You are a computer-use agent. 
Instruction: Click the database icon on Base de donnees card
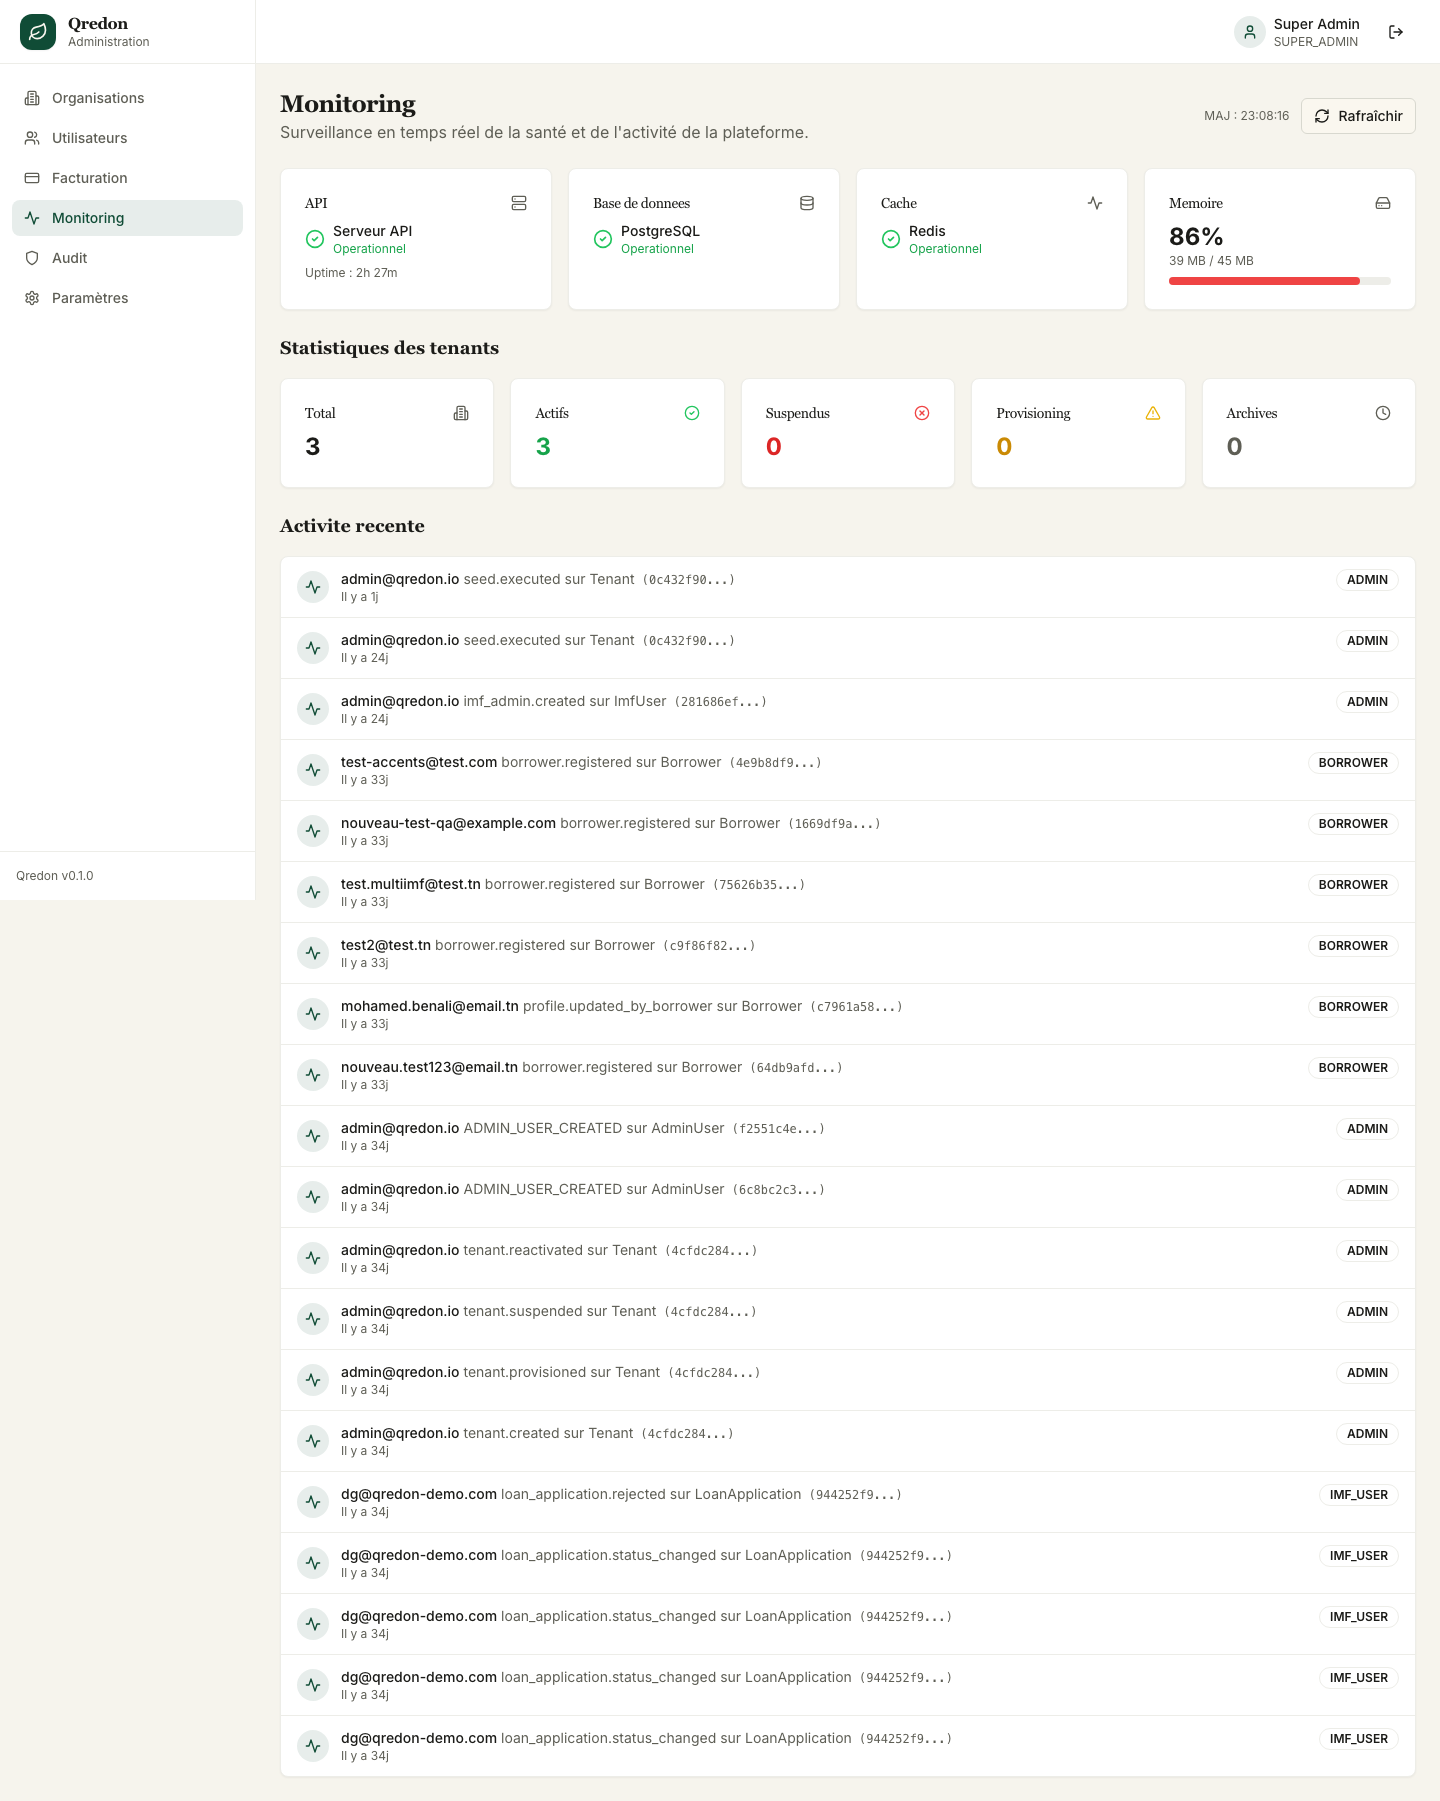click(x=807, y=203)
